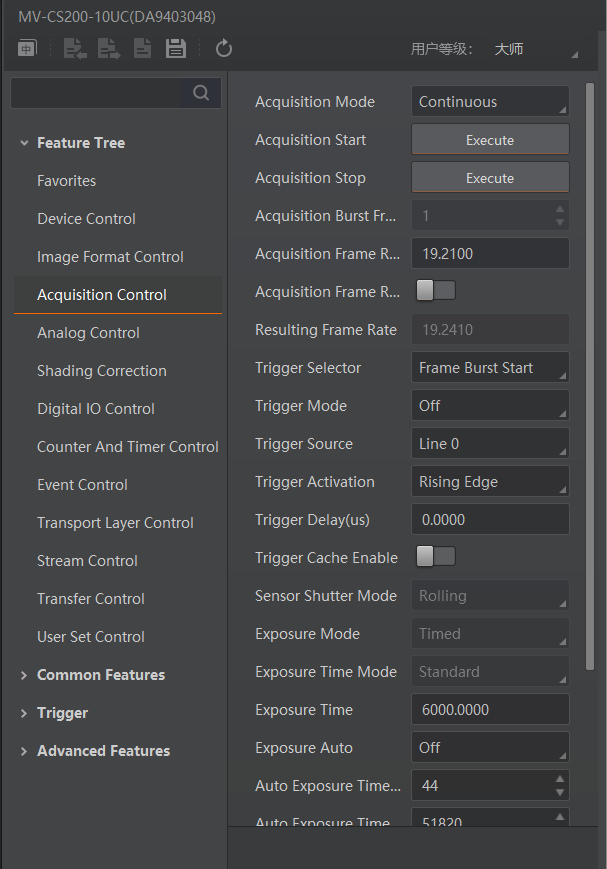The width and height of the screenshot is (607, 869).
Task: Select Counter And Timer Control item
Action: tap(128, 447)
